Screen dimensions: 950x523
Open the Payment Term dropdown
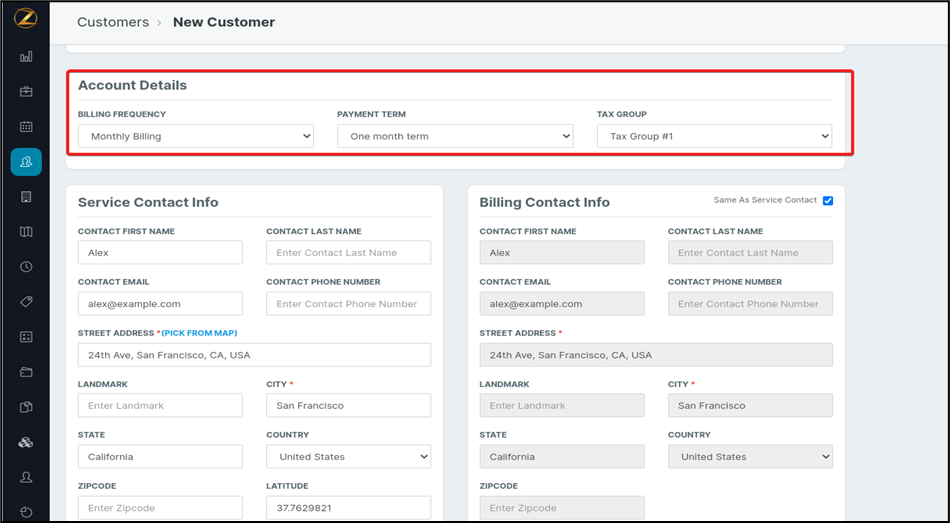pos(455,136)
